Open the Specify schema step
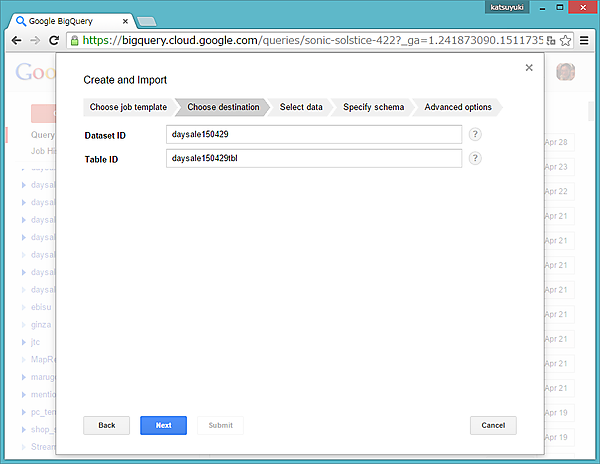 pos(373,107)
